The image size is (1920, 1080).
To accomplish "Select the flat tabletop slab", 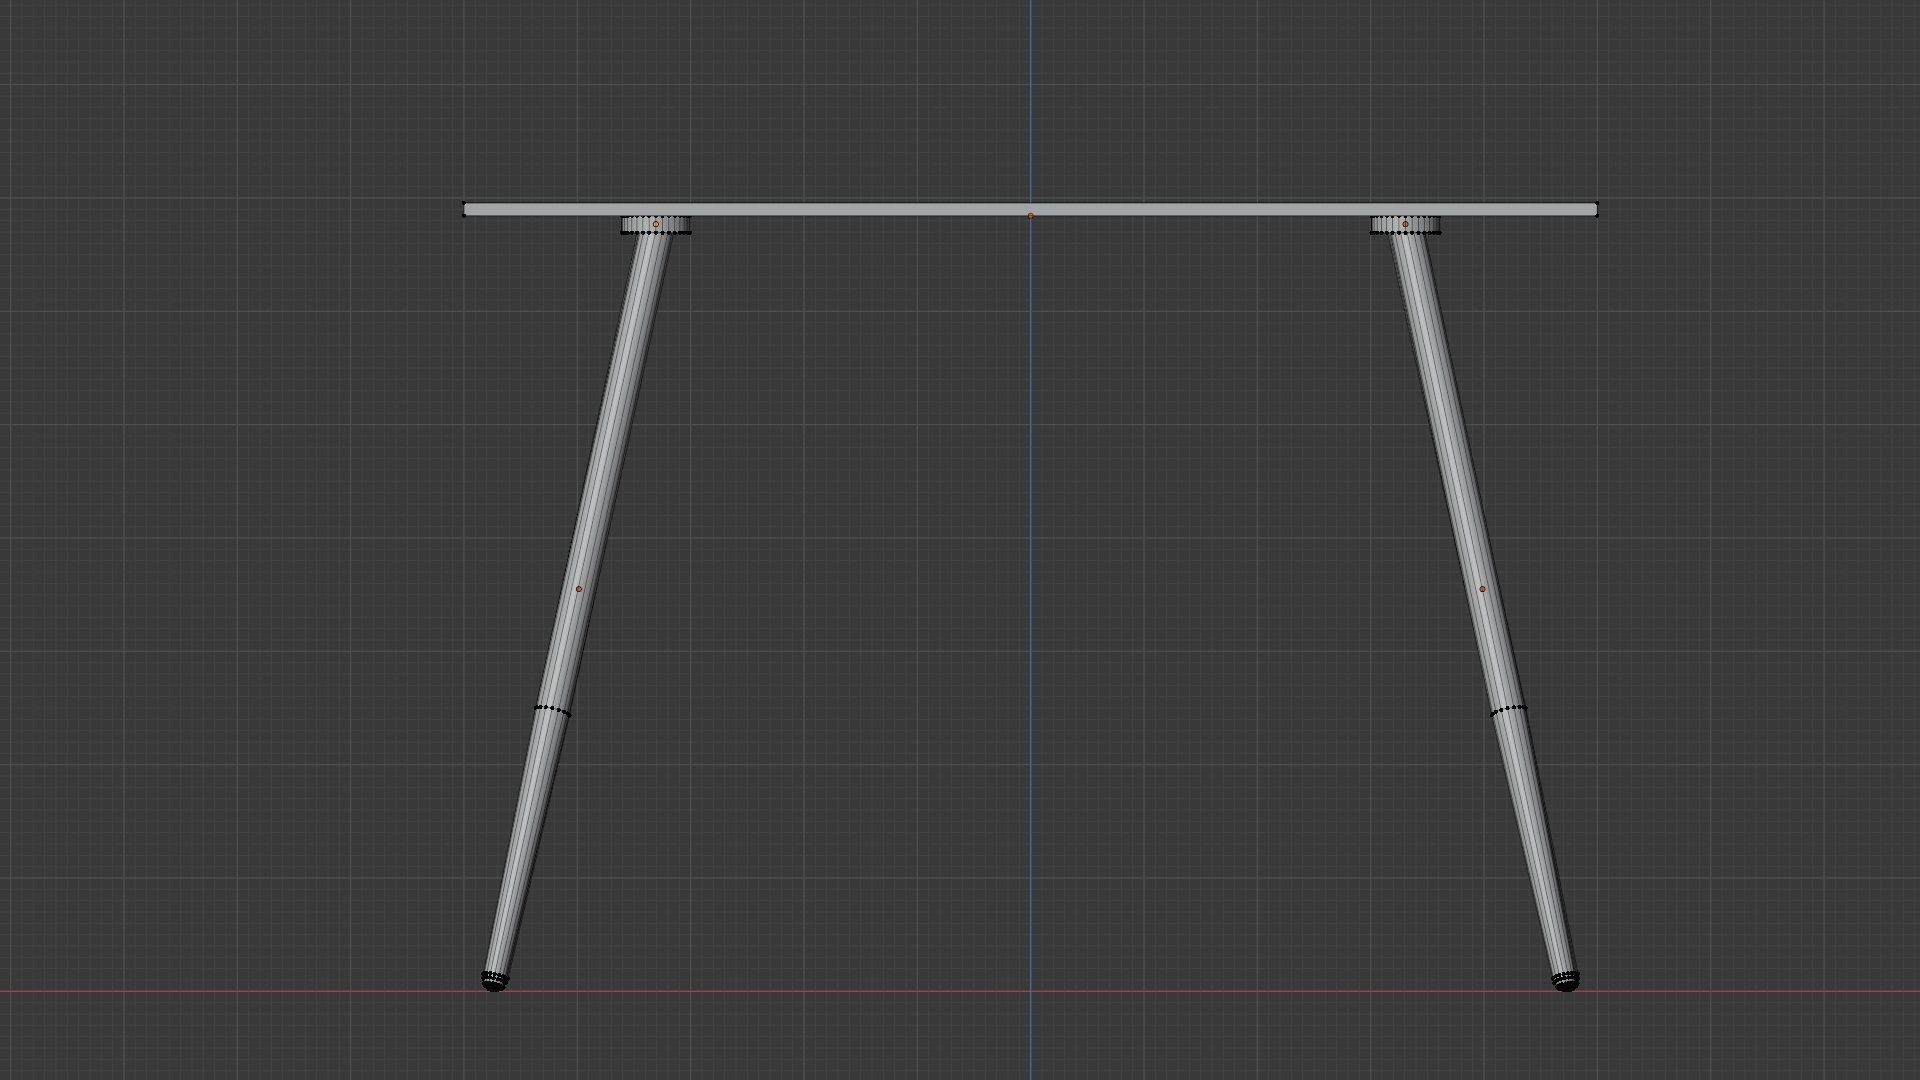I will pyautogui.click(x=1030, y=209).
